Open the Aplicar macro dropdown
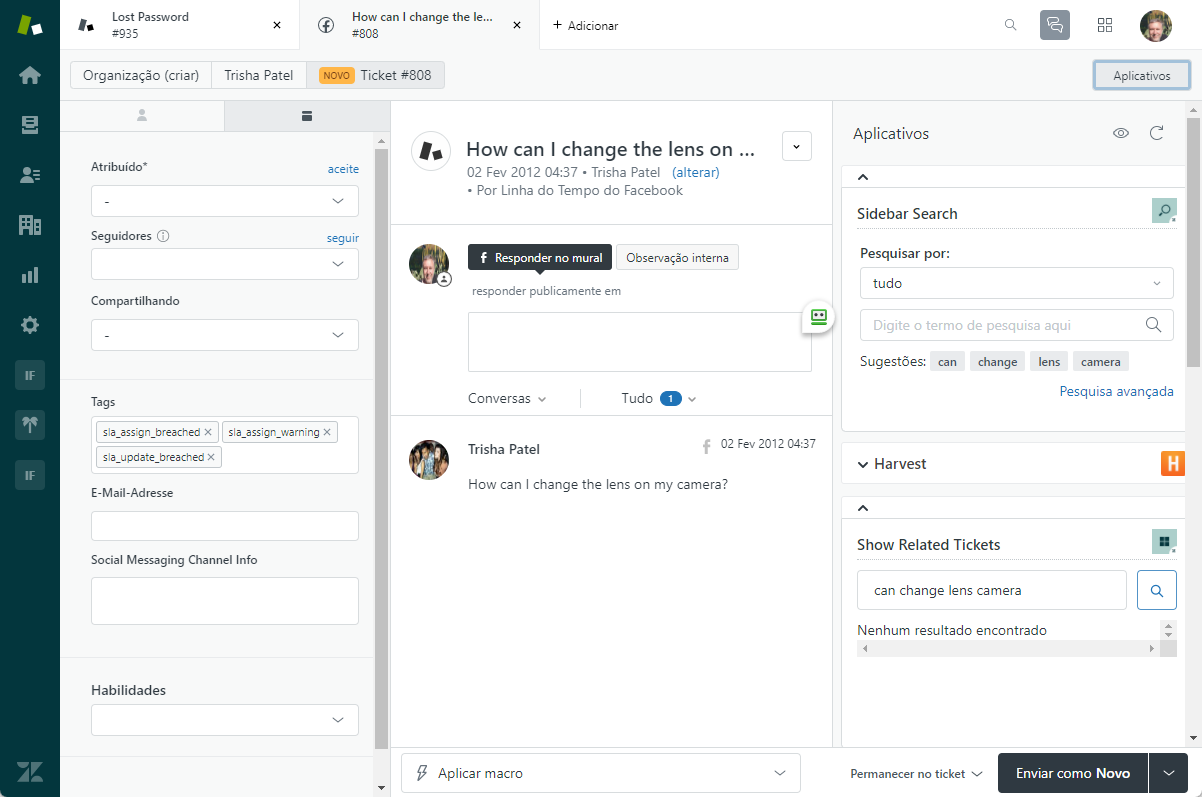This screenshot has width=1202, height=797. [601, 773]
